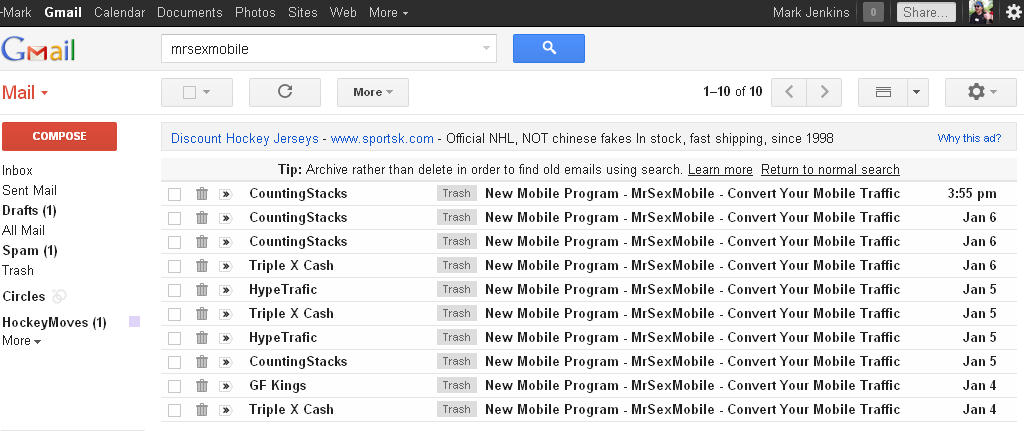The width and height of the screenshot is (1024, 431).
Task: Open the Mail dropdown under Gmail logo
Action: 26,93
